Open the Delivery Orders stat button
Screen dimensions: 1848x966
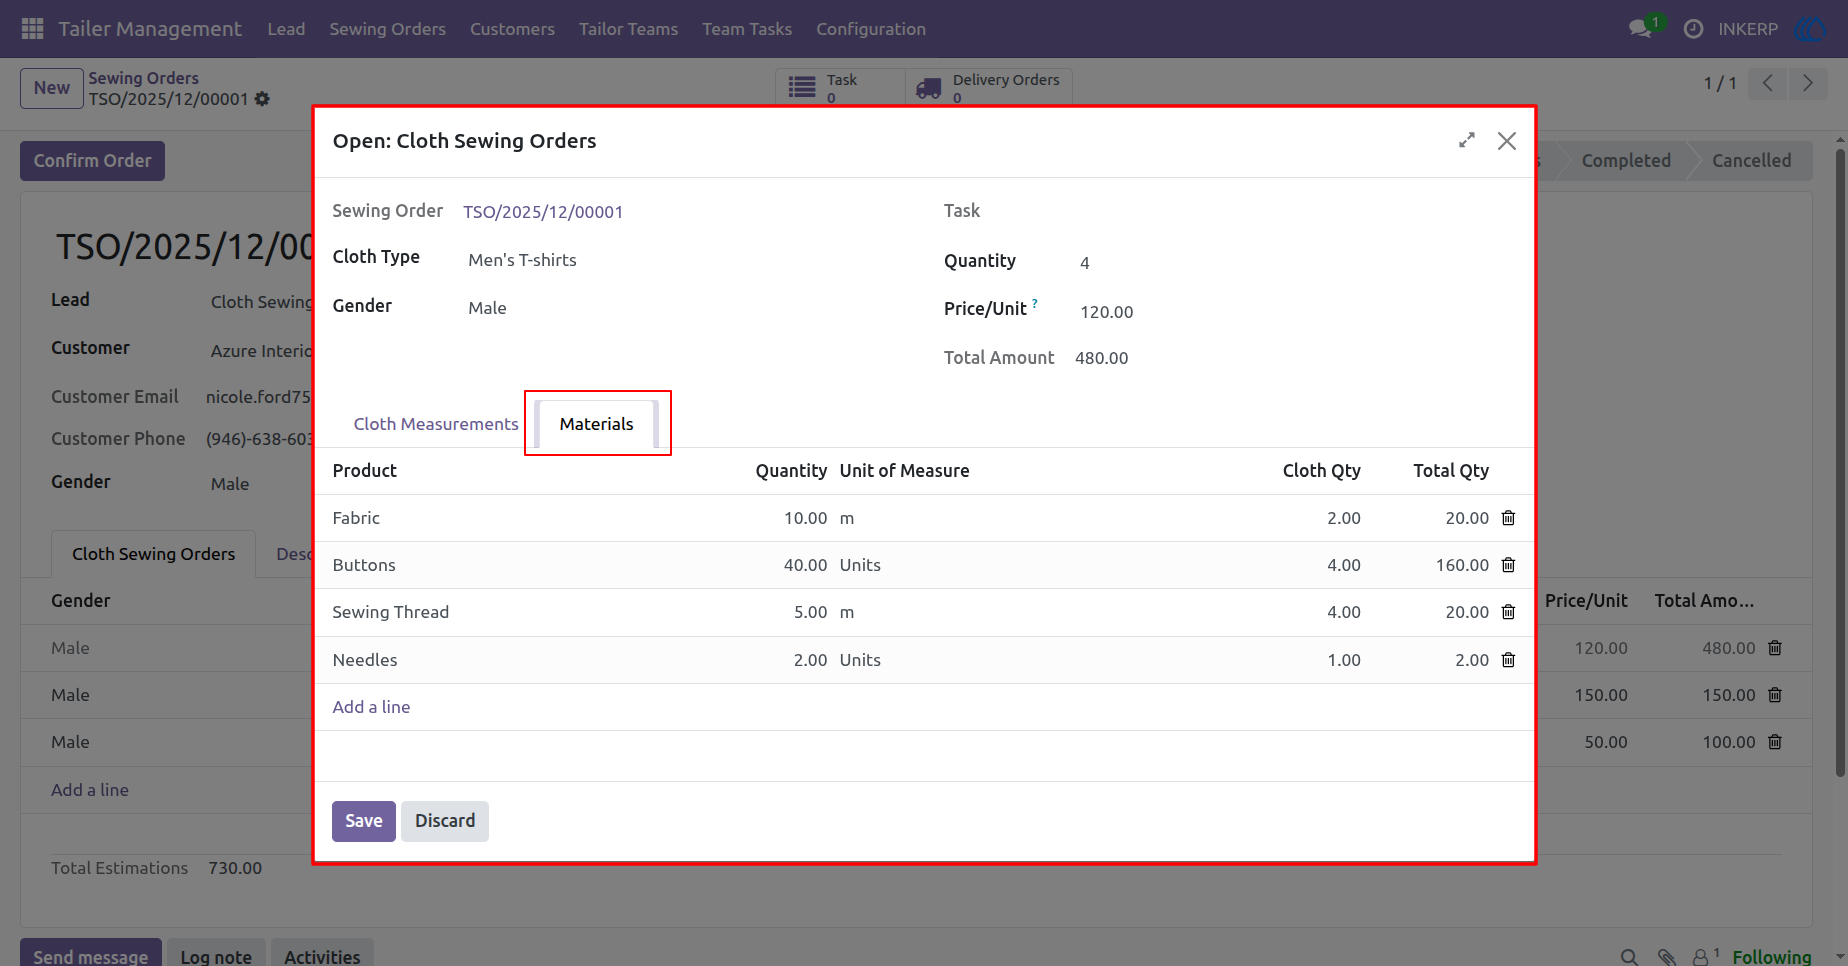(988, 87)
